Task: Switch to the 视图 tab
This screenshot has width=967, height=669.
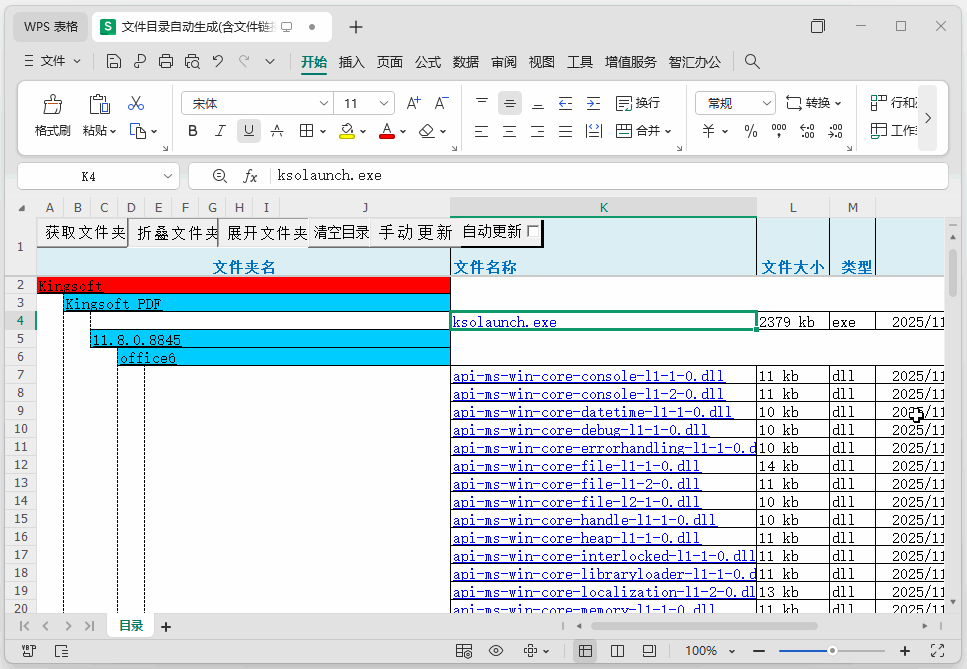Action: point(541,62)
